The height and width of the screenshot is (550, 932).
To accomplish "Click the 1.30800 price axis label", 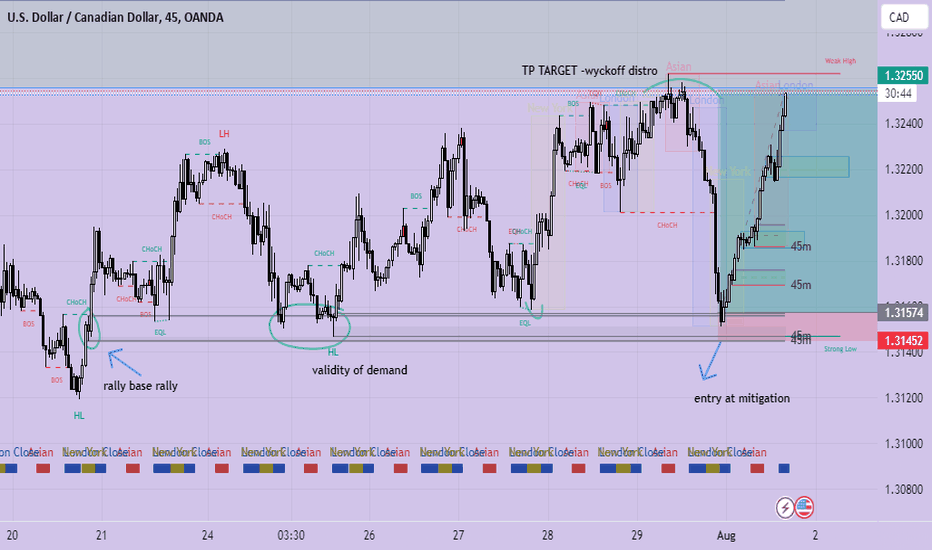I will 903,489.
